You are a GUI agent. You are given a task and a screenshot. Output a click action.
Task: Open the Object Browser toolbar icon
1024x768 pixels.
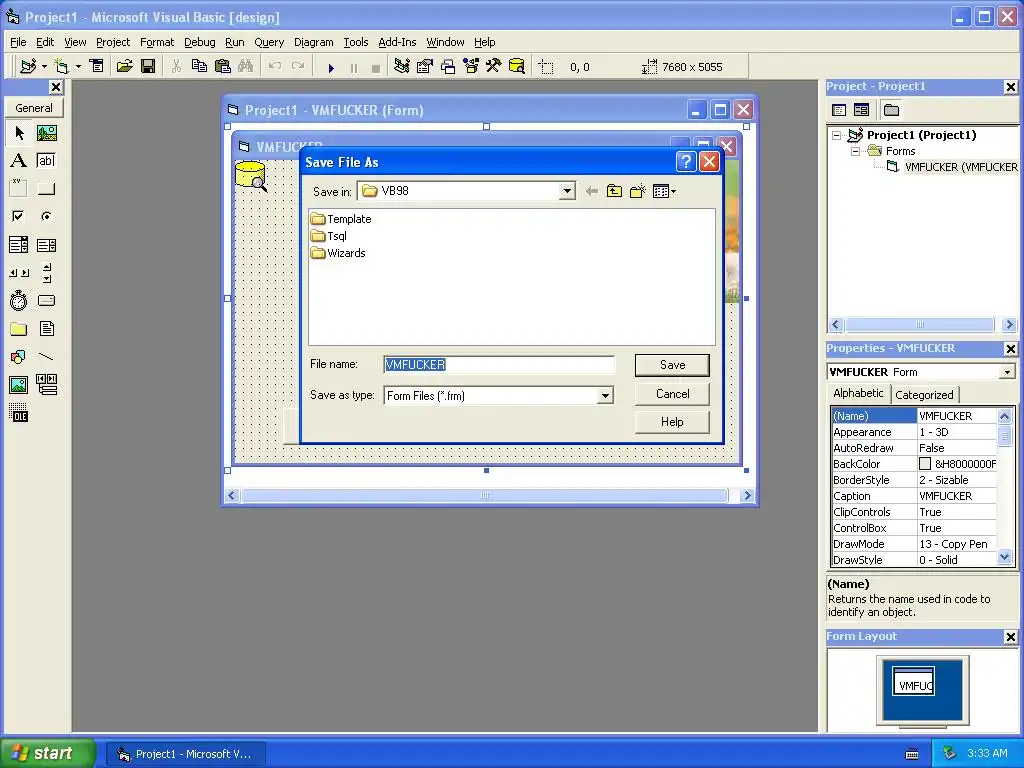[x=470, y=67]
